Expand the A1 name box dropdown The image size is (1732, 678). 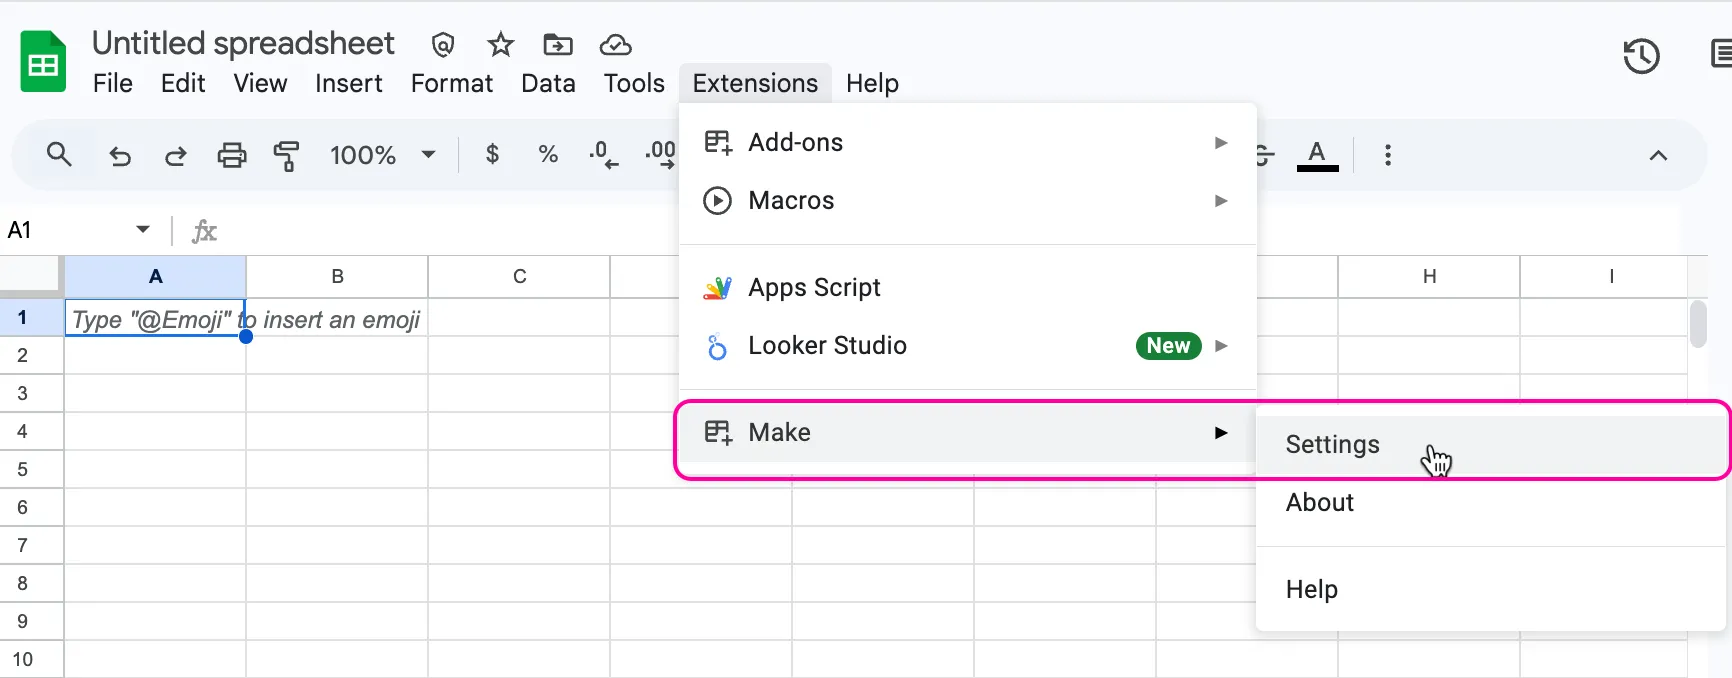click(x=143, y=230)
